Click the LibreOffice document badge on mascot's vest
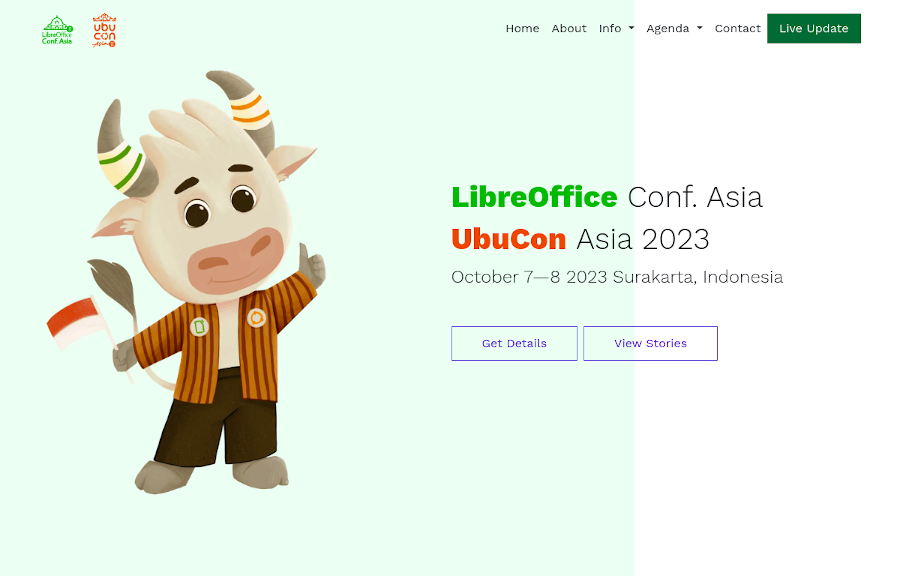The width and height of the screenshot is (900, 576). [199, 326]
